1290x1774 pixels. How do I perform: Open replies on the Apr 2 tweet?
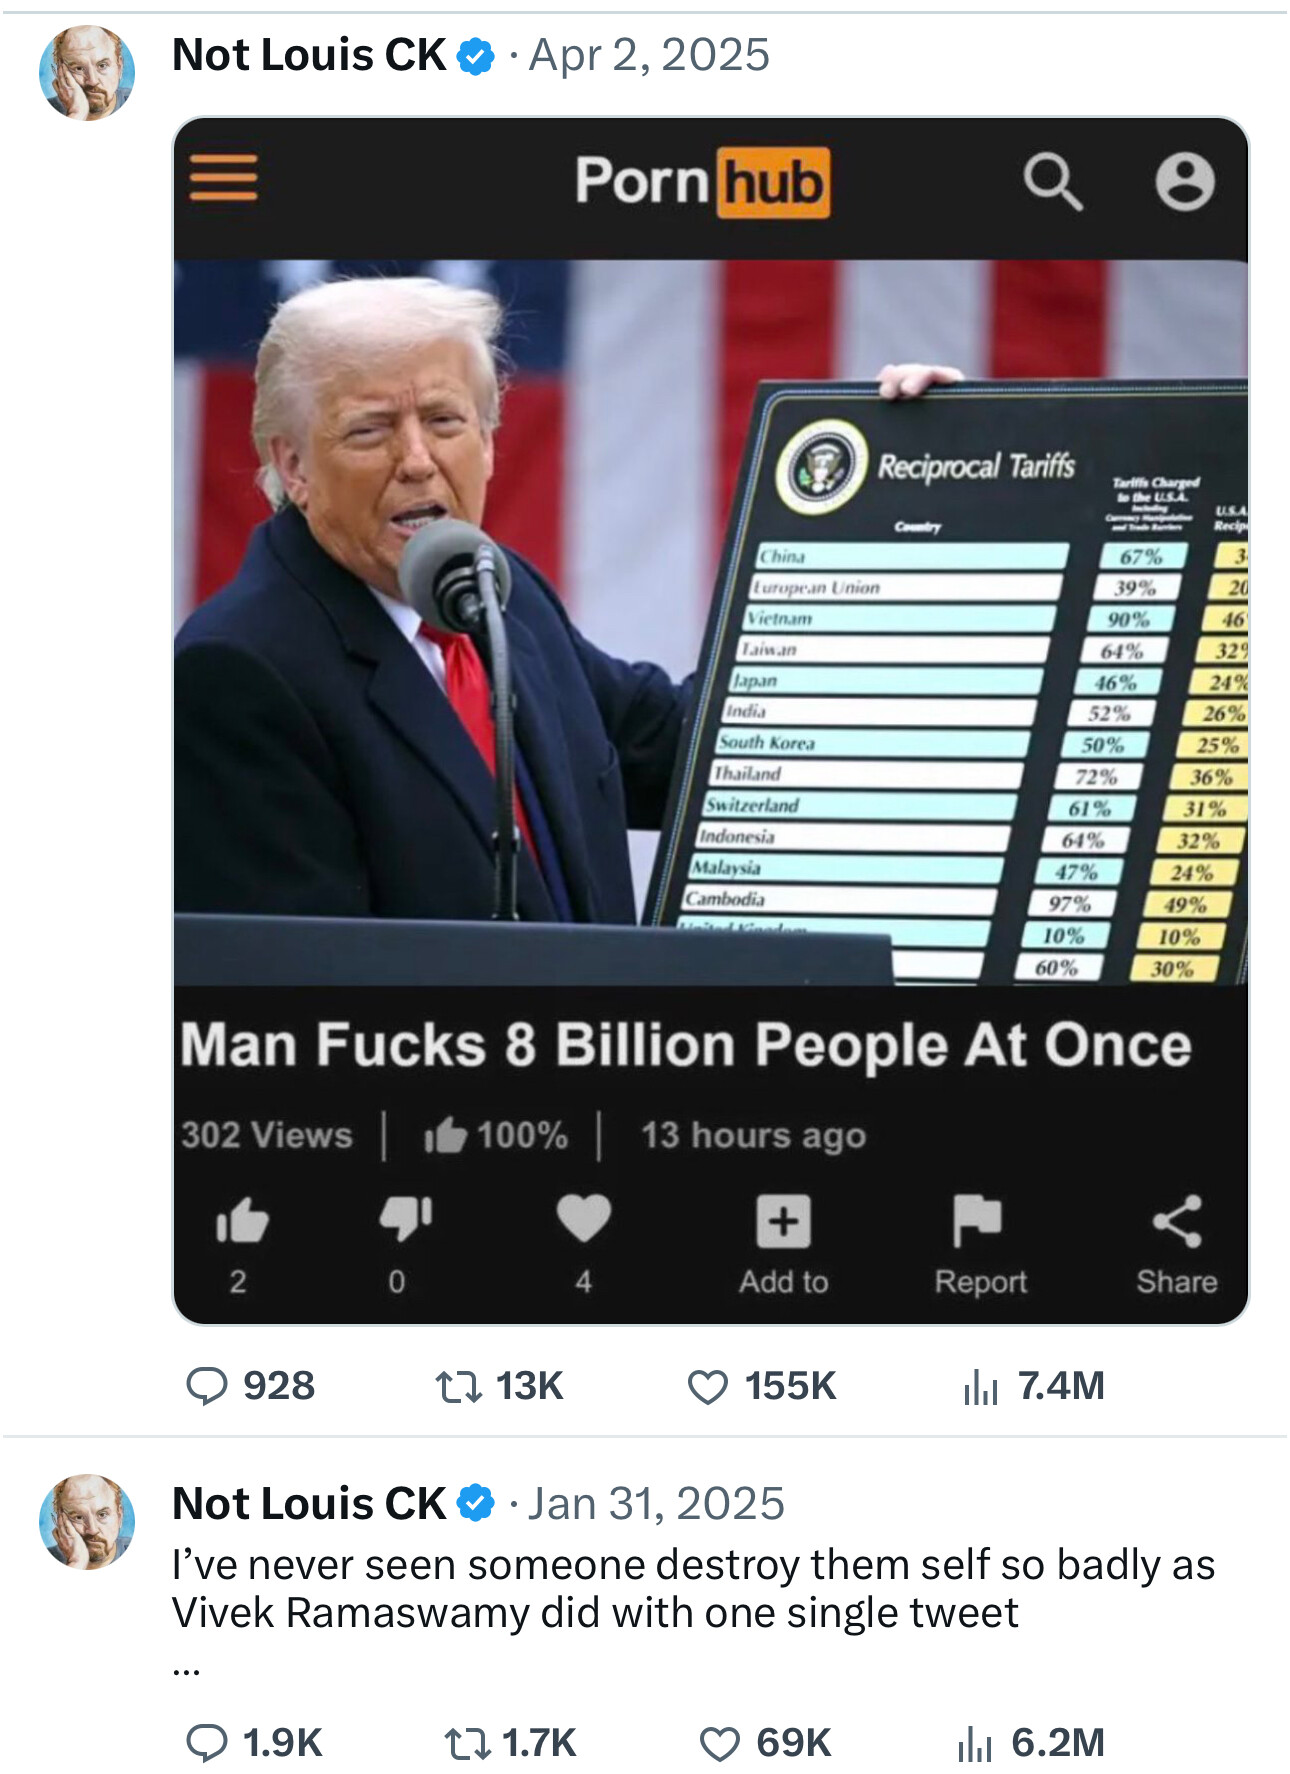pos(208,1387)
